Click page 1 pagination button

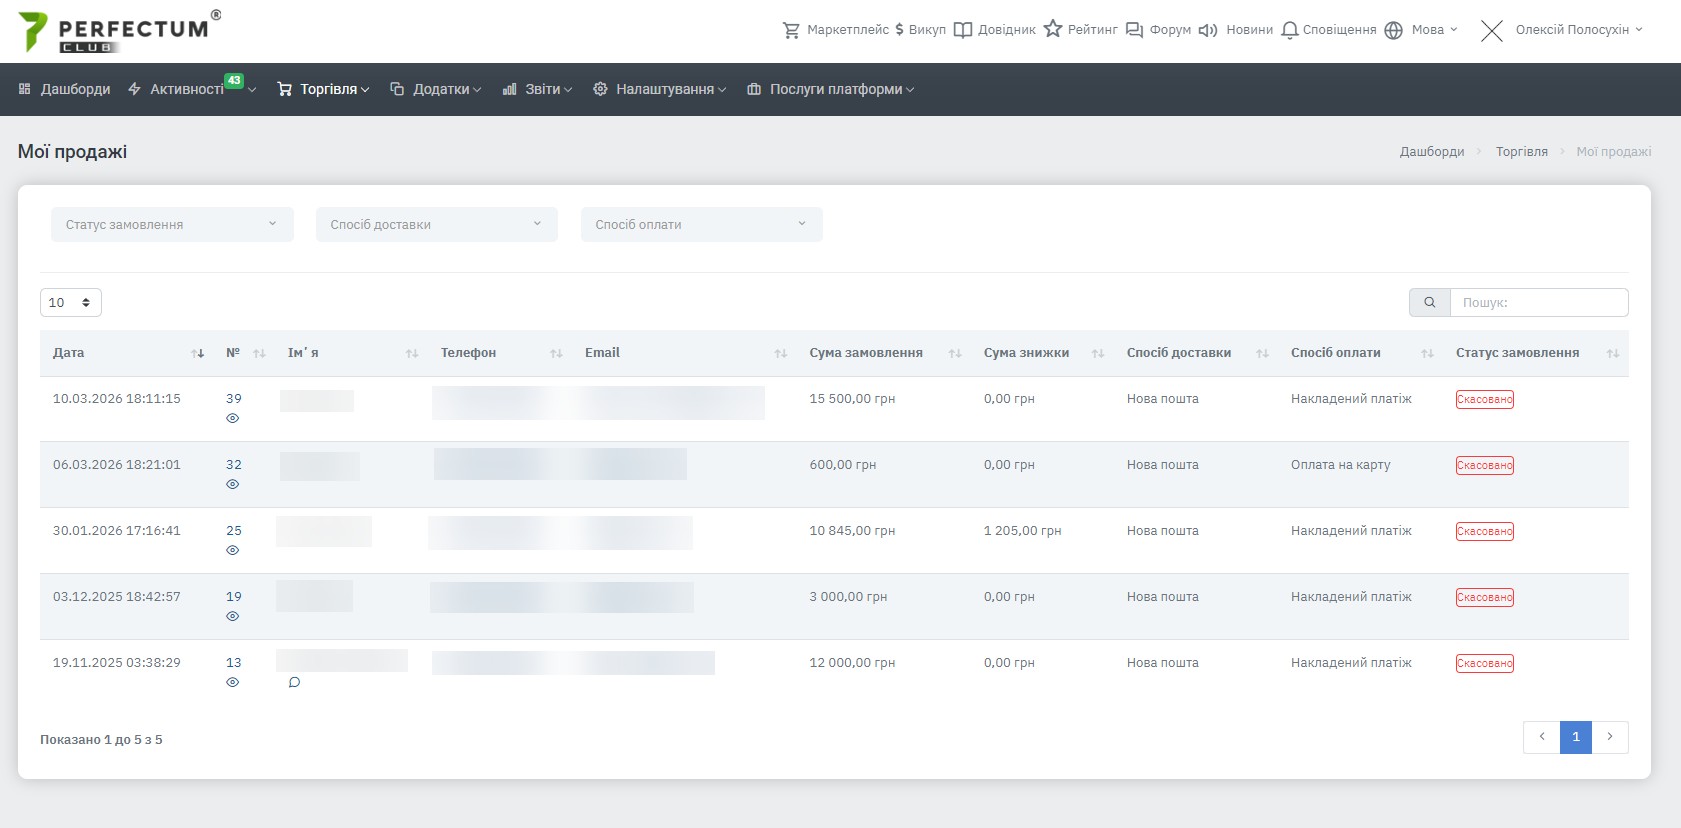pos(1575,737)
